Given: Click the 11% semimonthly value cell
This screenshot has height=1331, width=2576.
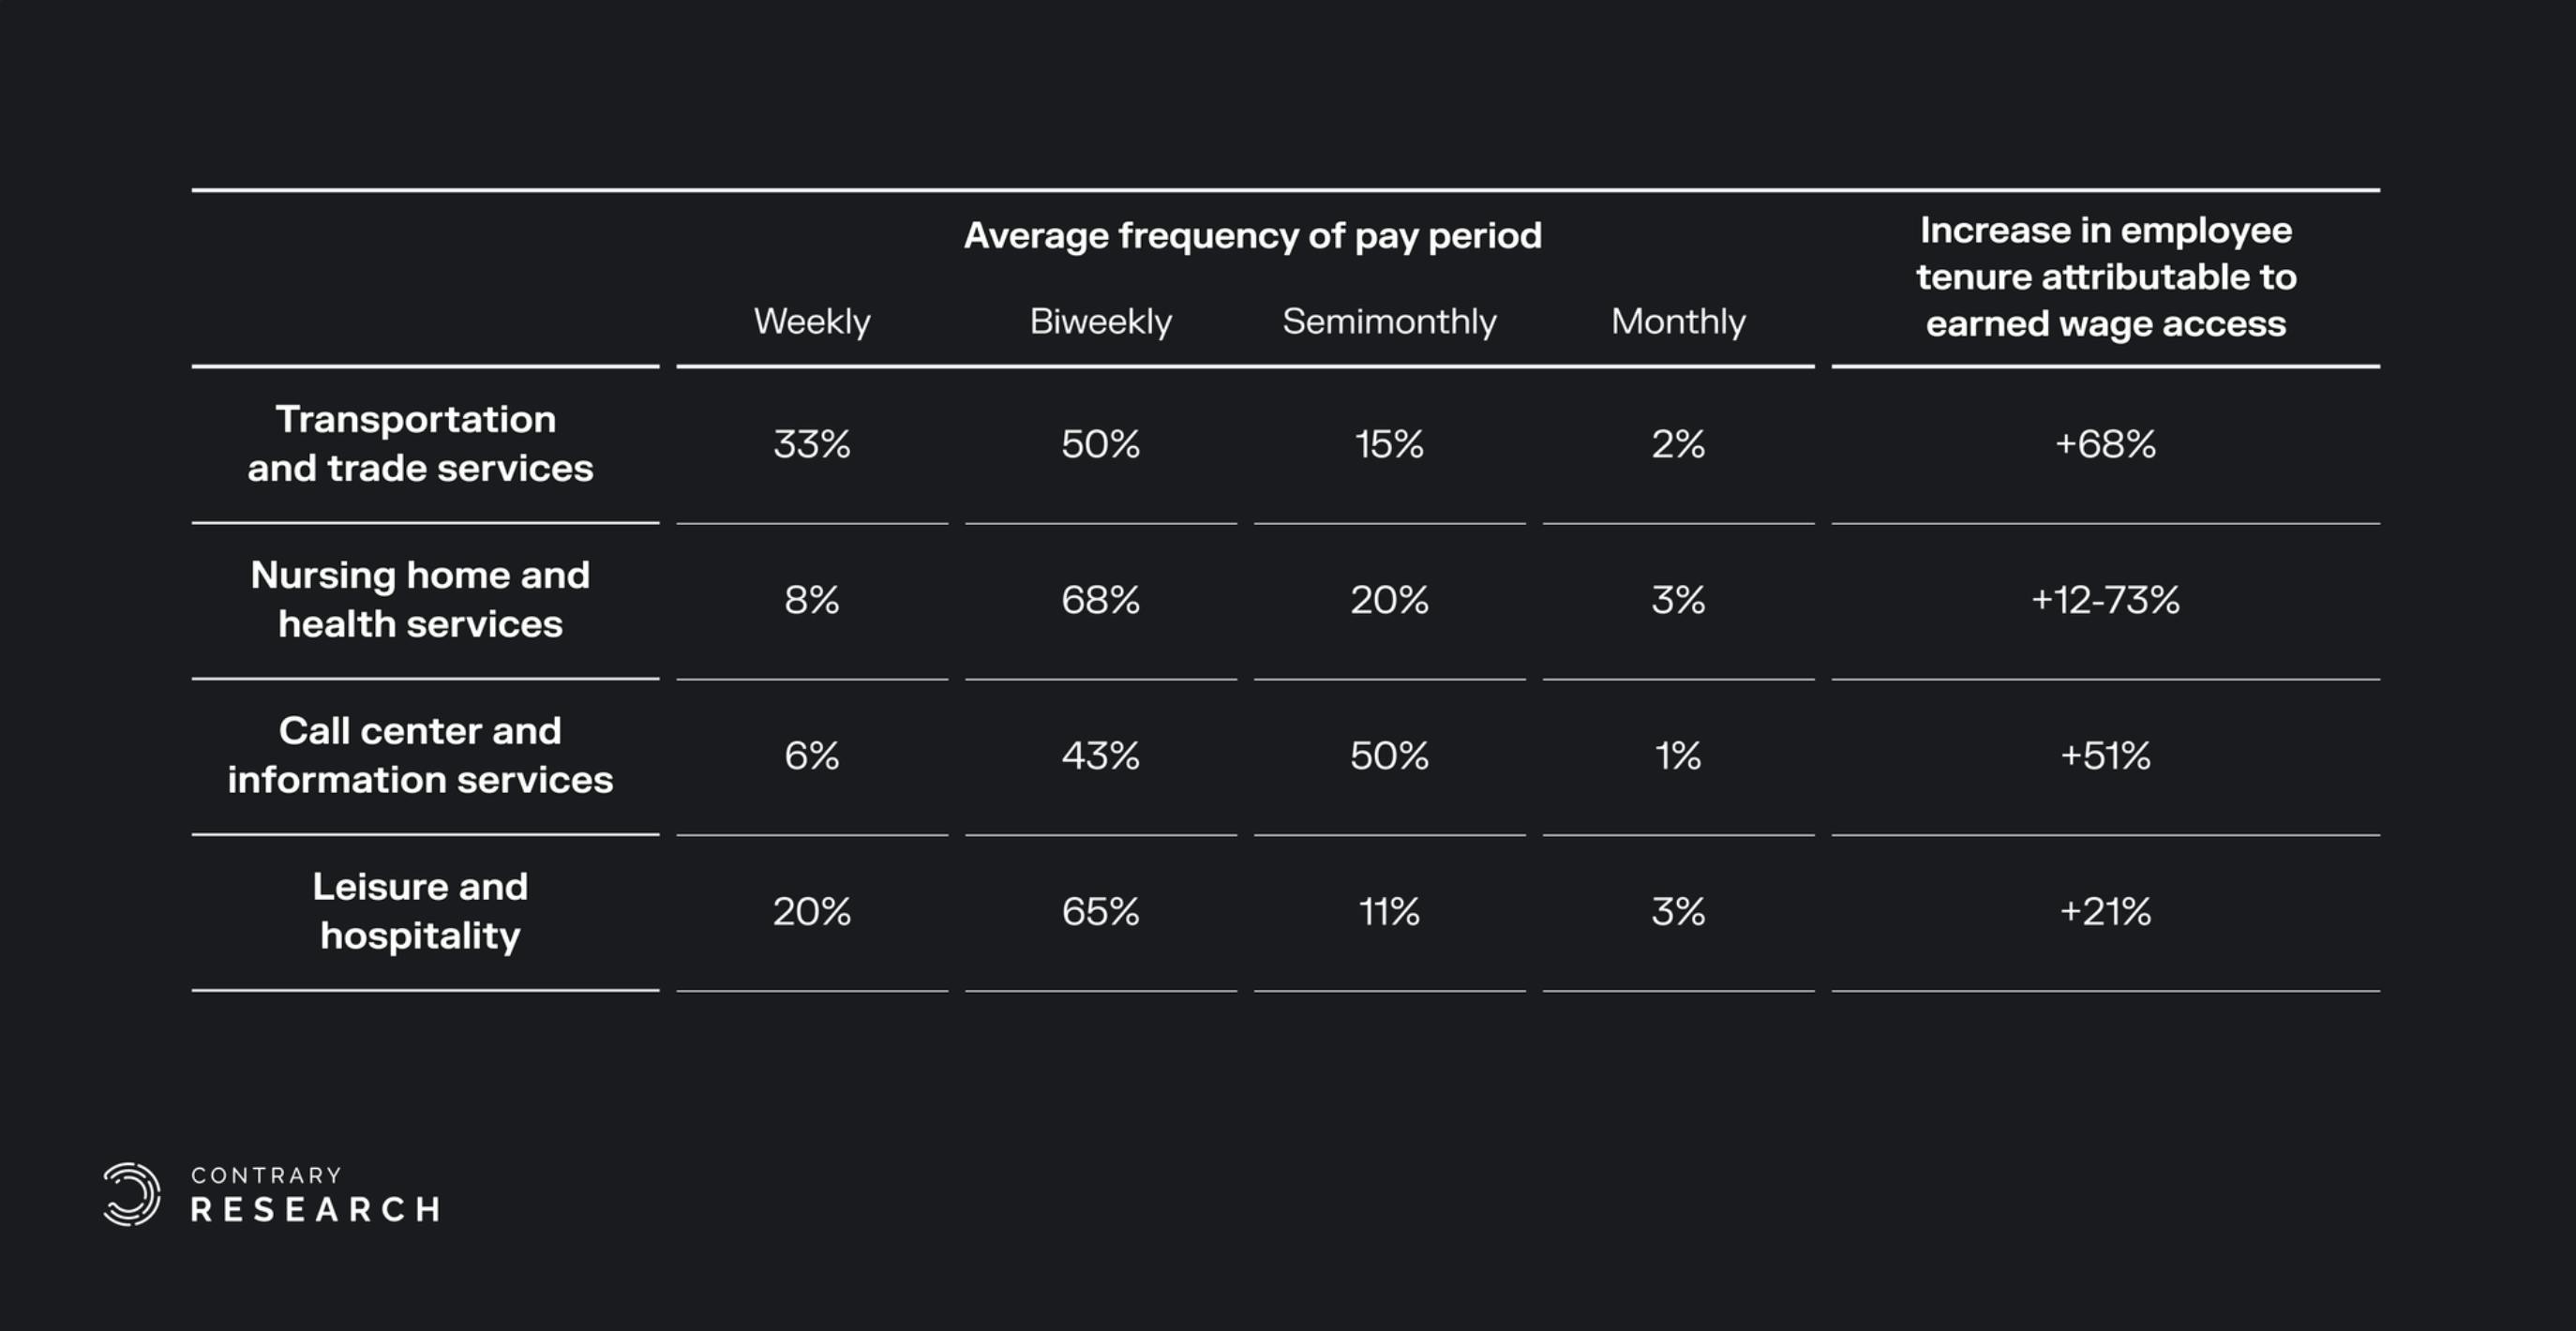Looking at the screenshot, I should tap(1389, 912).
